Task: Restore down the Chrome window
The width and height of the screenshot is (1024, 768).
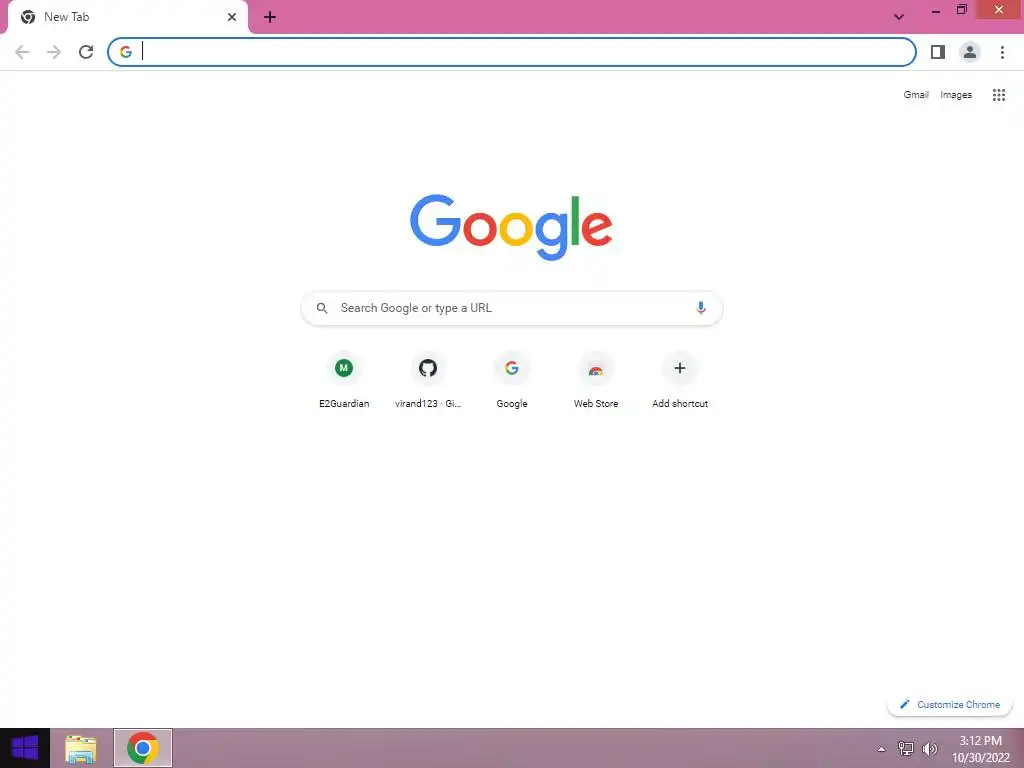Action: coord(961,10)
